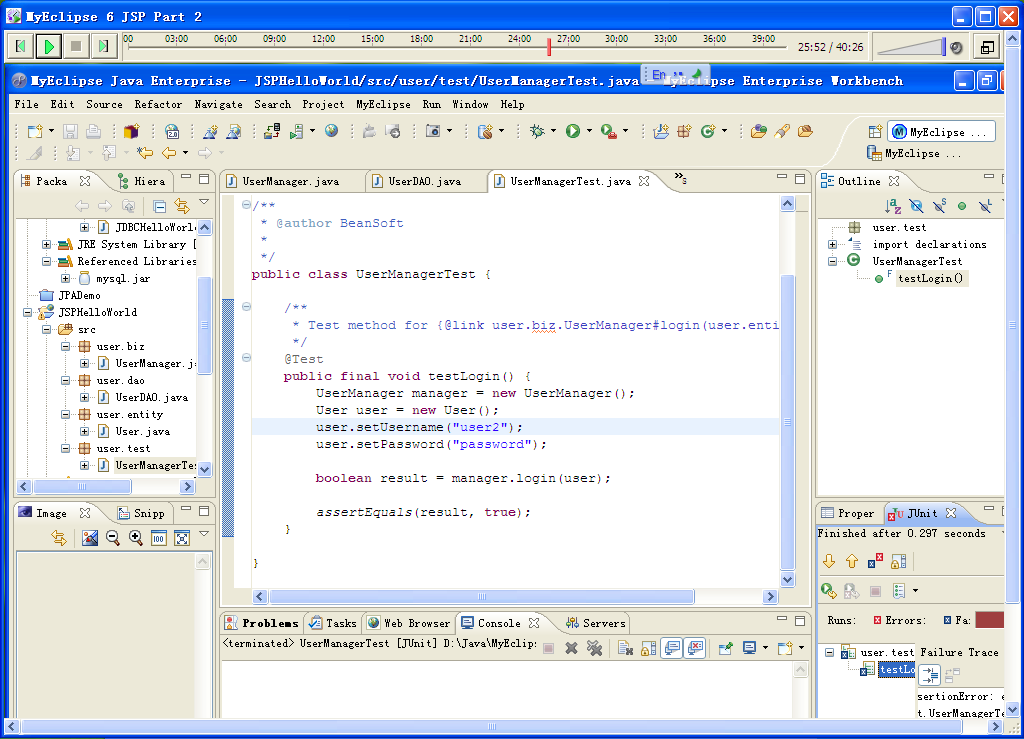This screenshot has height=739, width=1024.
Task: Click video player stop button
Action: pyautogui.click(x=76, y=46)
